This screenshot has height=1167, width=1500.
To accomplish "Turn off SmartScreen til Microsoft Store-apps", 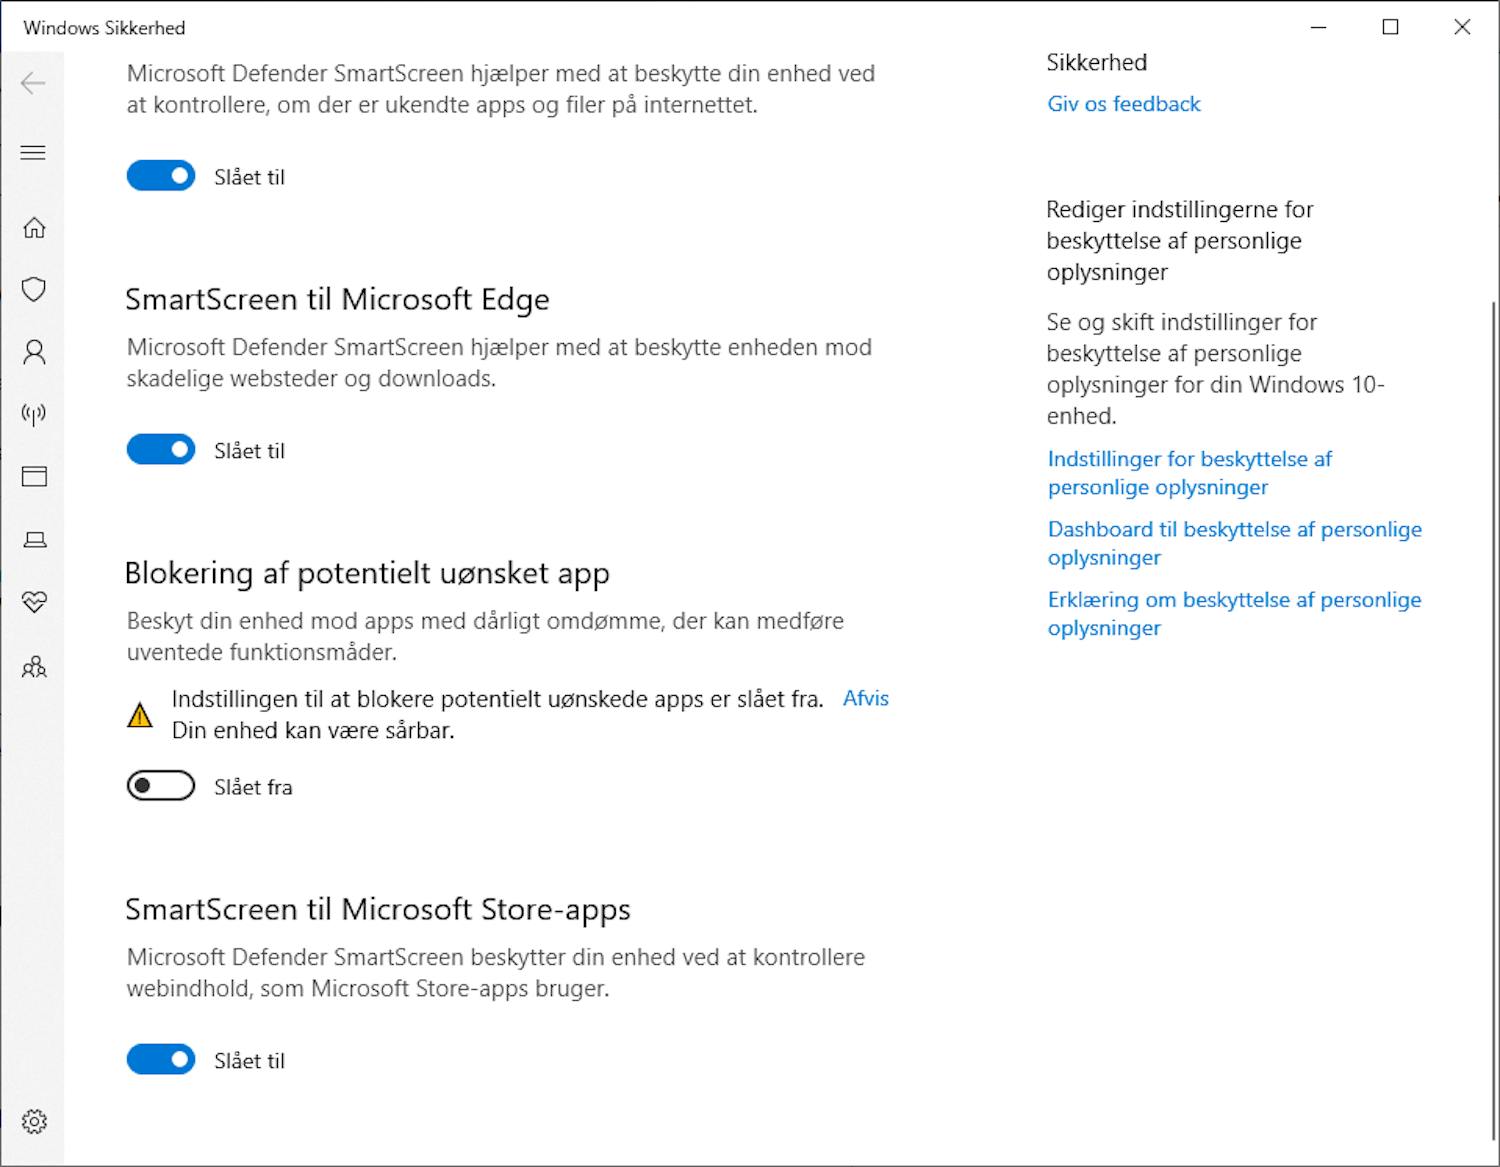I will [160, 1059].
